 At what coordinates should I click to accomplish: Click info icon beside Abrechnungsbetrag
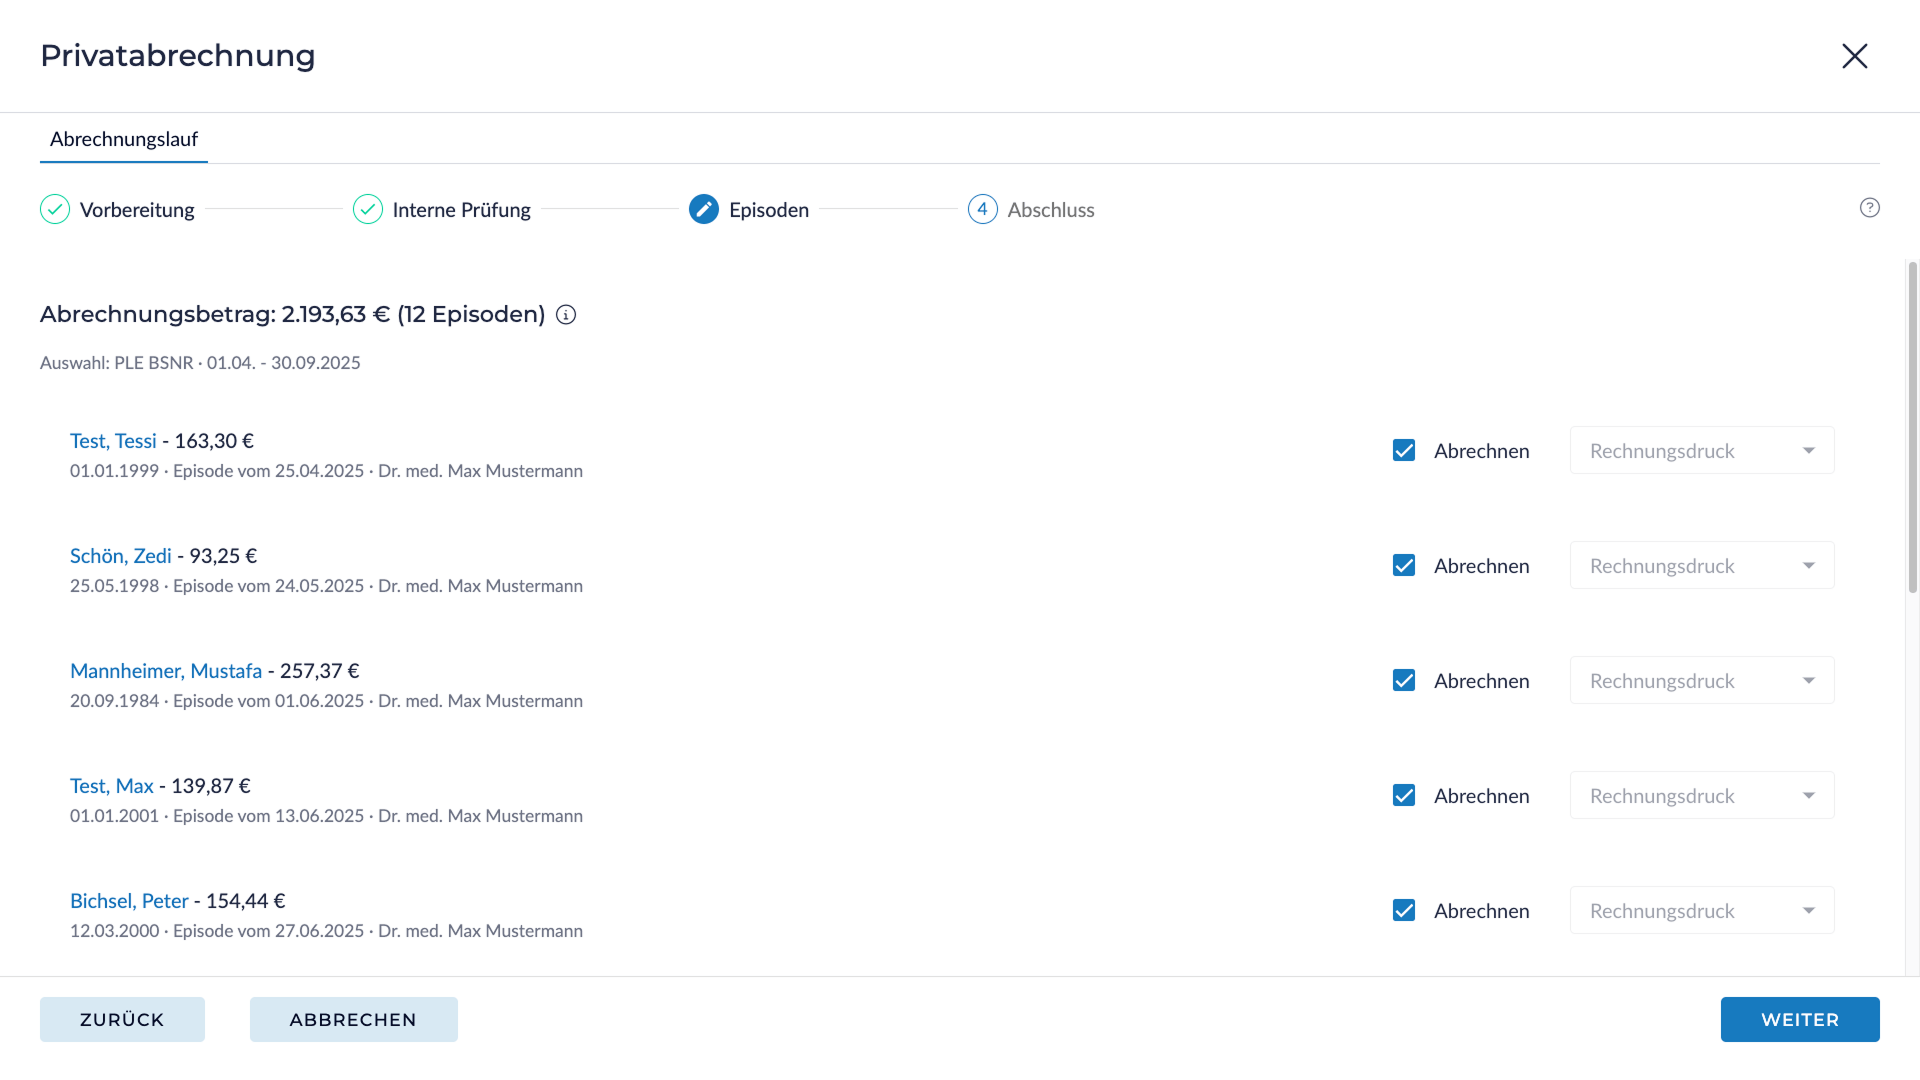pos(566,315)
